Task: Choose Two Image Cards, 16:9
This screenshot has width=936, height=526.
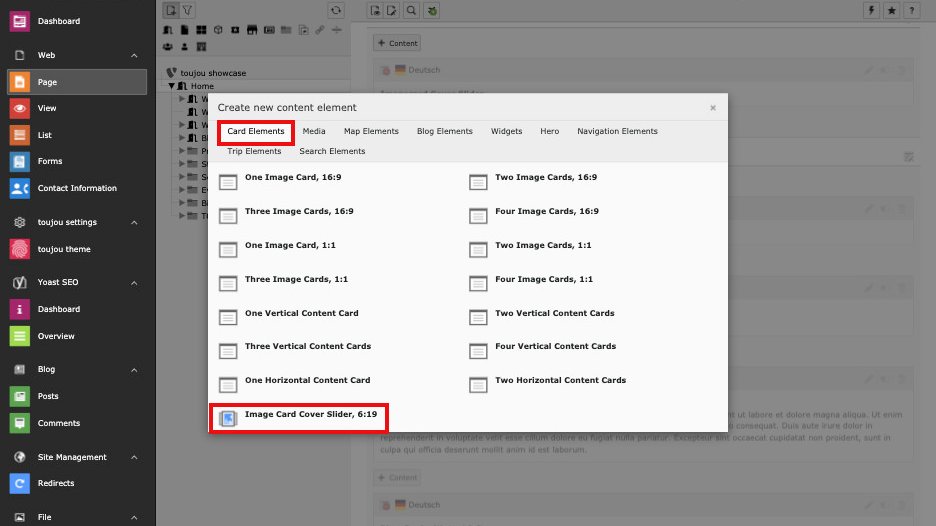Action: (546, 178)
